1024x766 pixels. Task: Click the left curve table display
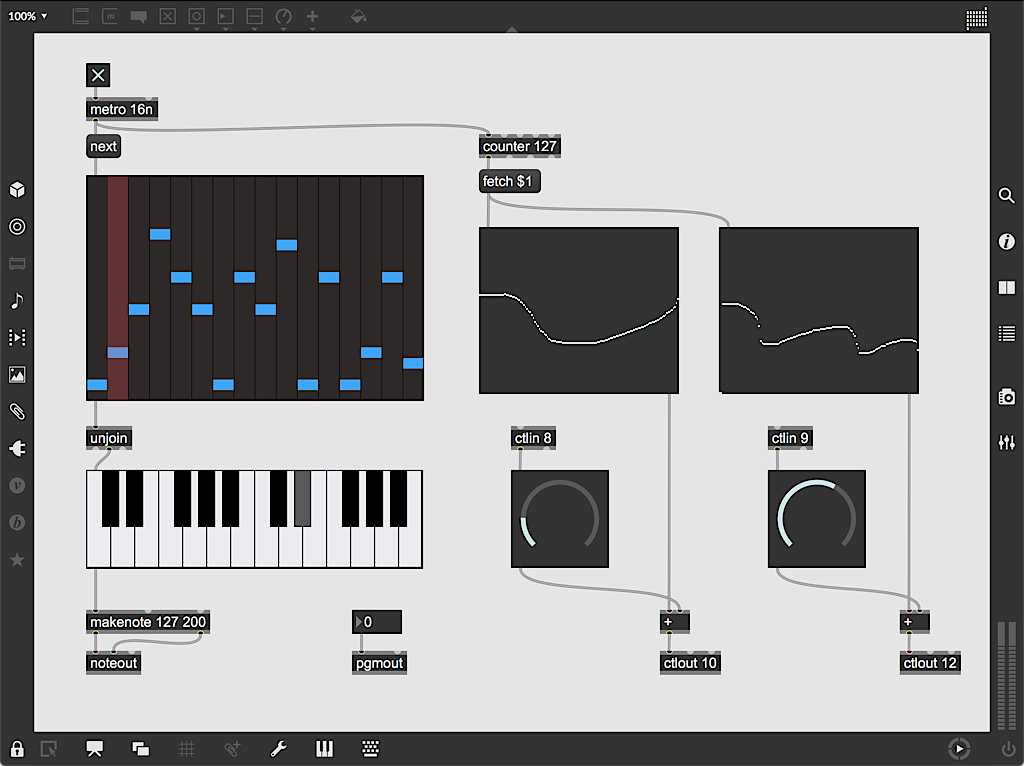(x=579, y=310)
